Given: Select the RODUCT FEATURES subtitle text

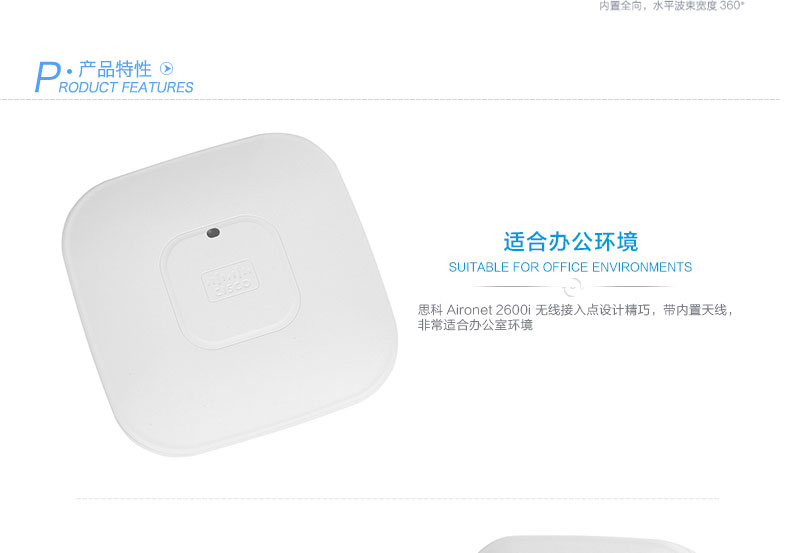Looking at the screenshot, I should point(126,88).
